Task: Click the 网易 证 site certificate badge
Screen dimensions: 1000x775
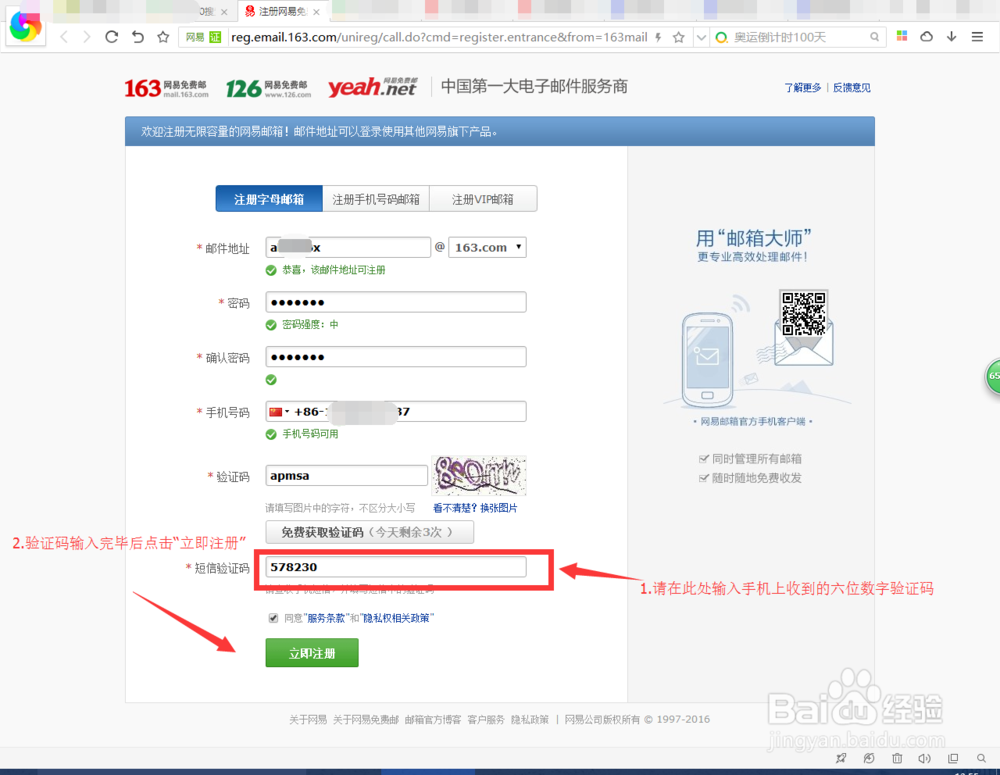Action: [203, 37]
